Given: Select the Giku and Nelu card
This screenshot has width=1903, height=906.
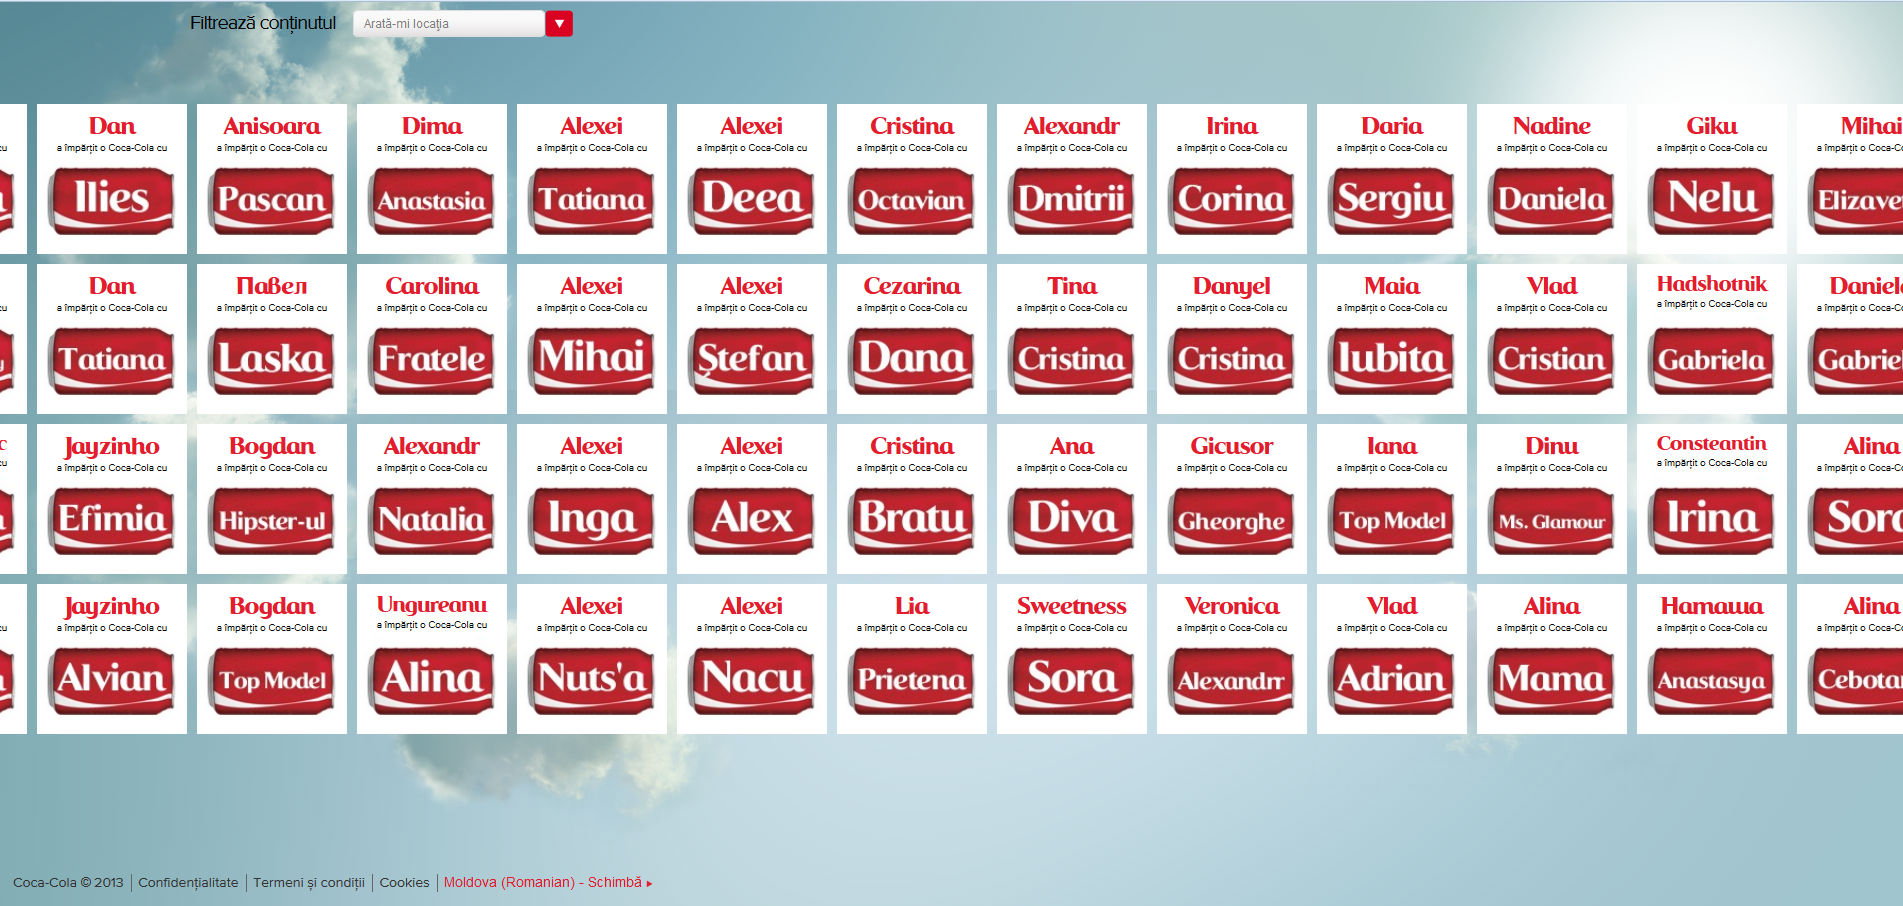Looking at the screenshot, I should click(x=1712, y=179).
